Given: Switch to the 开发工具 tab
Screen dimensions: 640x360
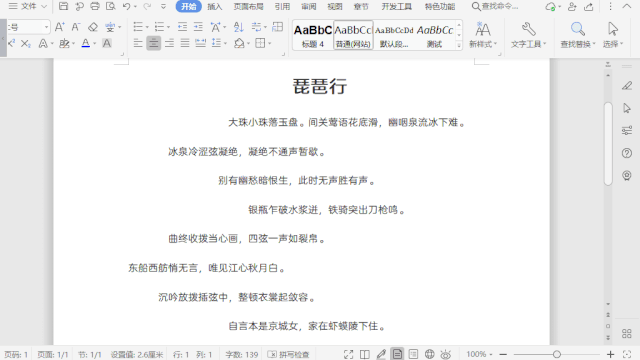Looking at the screenshot, I should pyautogui.click(x=396, y=7).
